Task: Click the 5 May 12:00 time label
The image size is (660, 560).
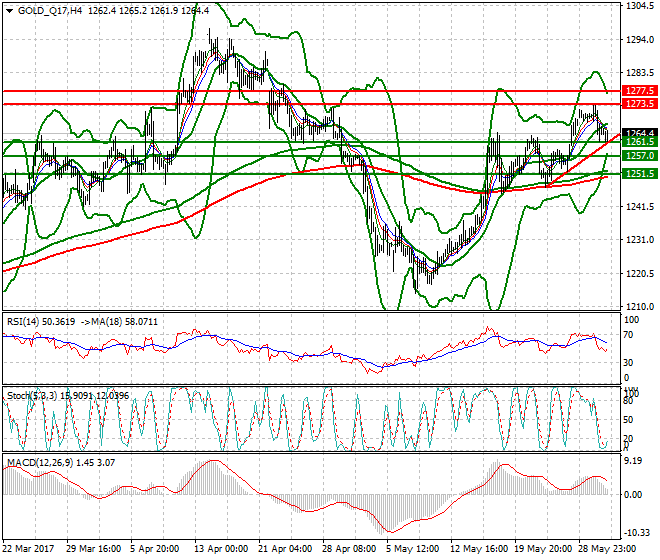Action: 412,549
